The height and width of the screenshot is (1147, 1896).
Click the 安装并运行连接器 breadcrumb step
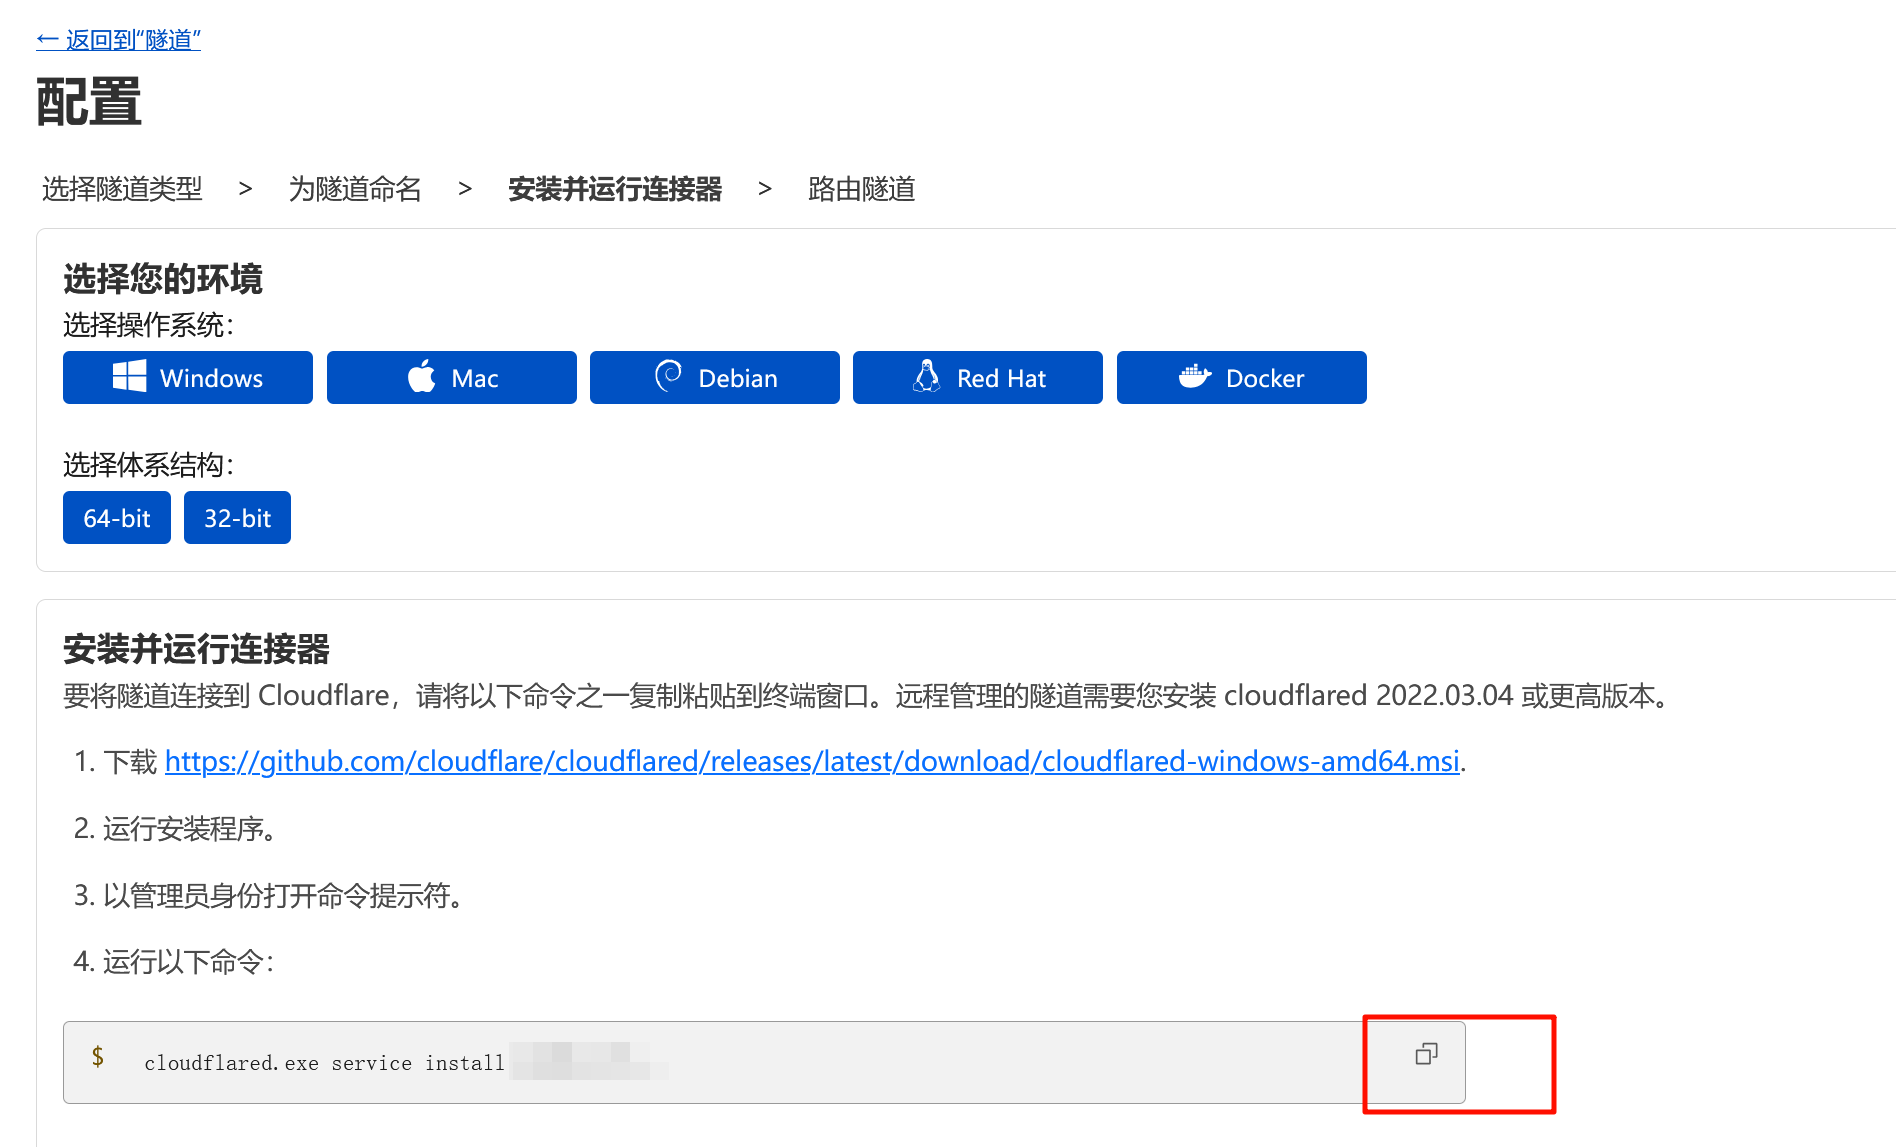click(615, 189)
